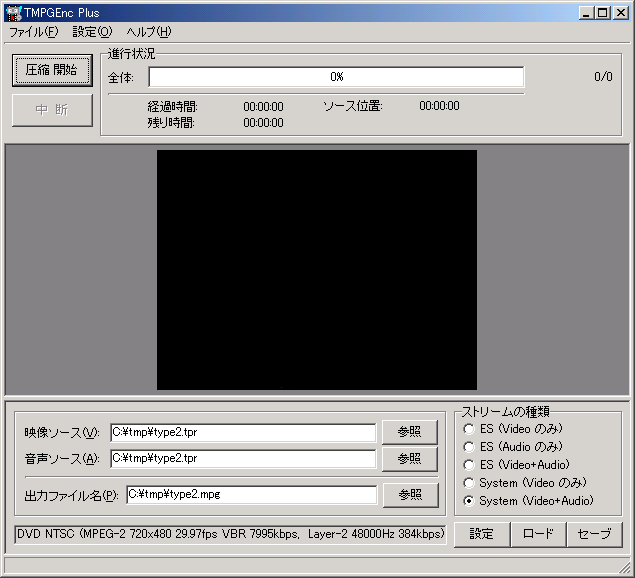The height and width of the screenshot is (578, 635).
Task: Select System (Video のみ) stream type
Action: point(525,483)
